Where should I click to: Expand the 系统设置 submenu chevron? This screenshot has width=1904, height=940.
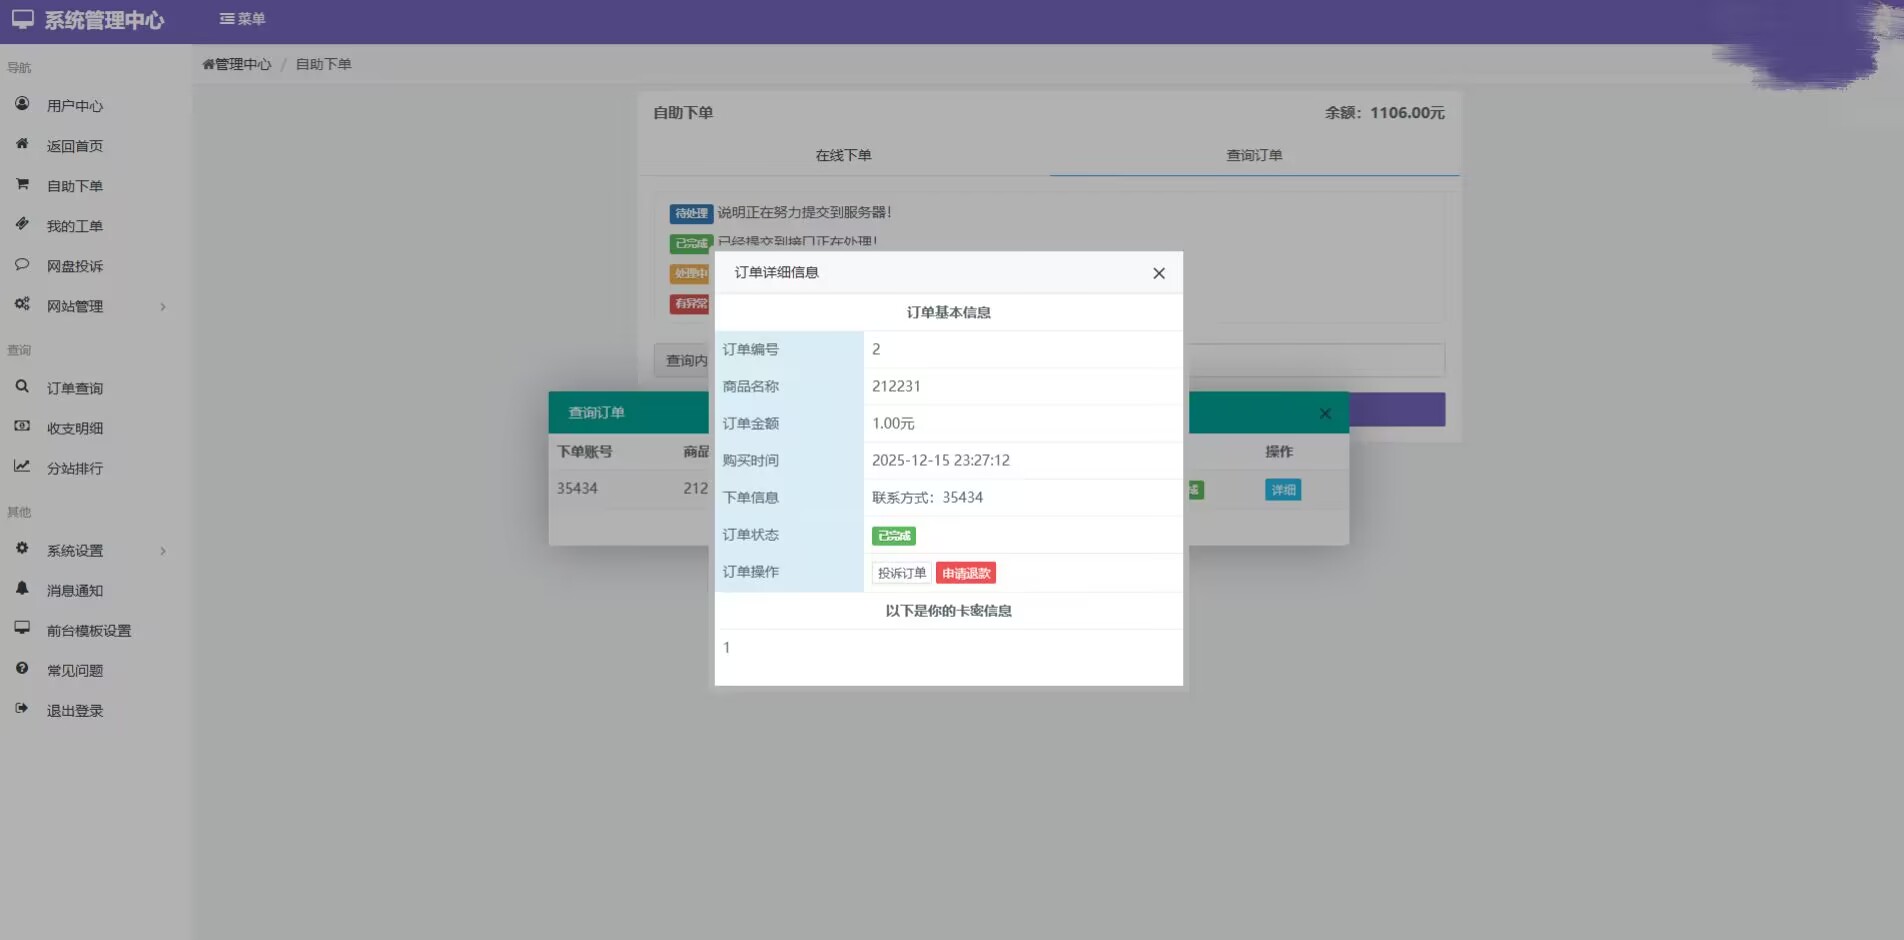click(x=163, y=551)
